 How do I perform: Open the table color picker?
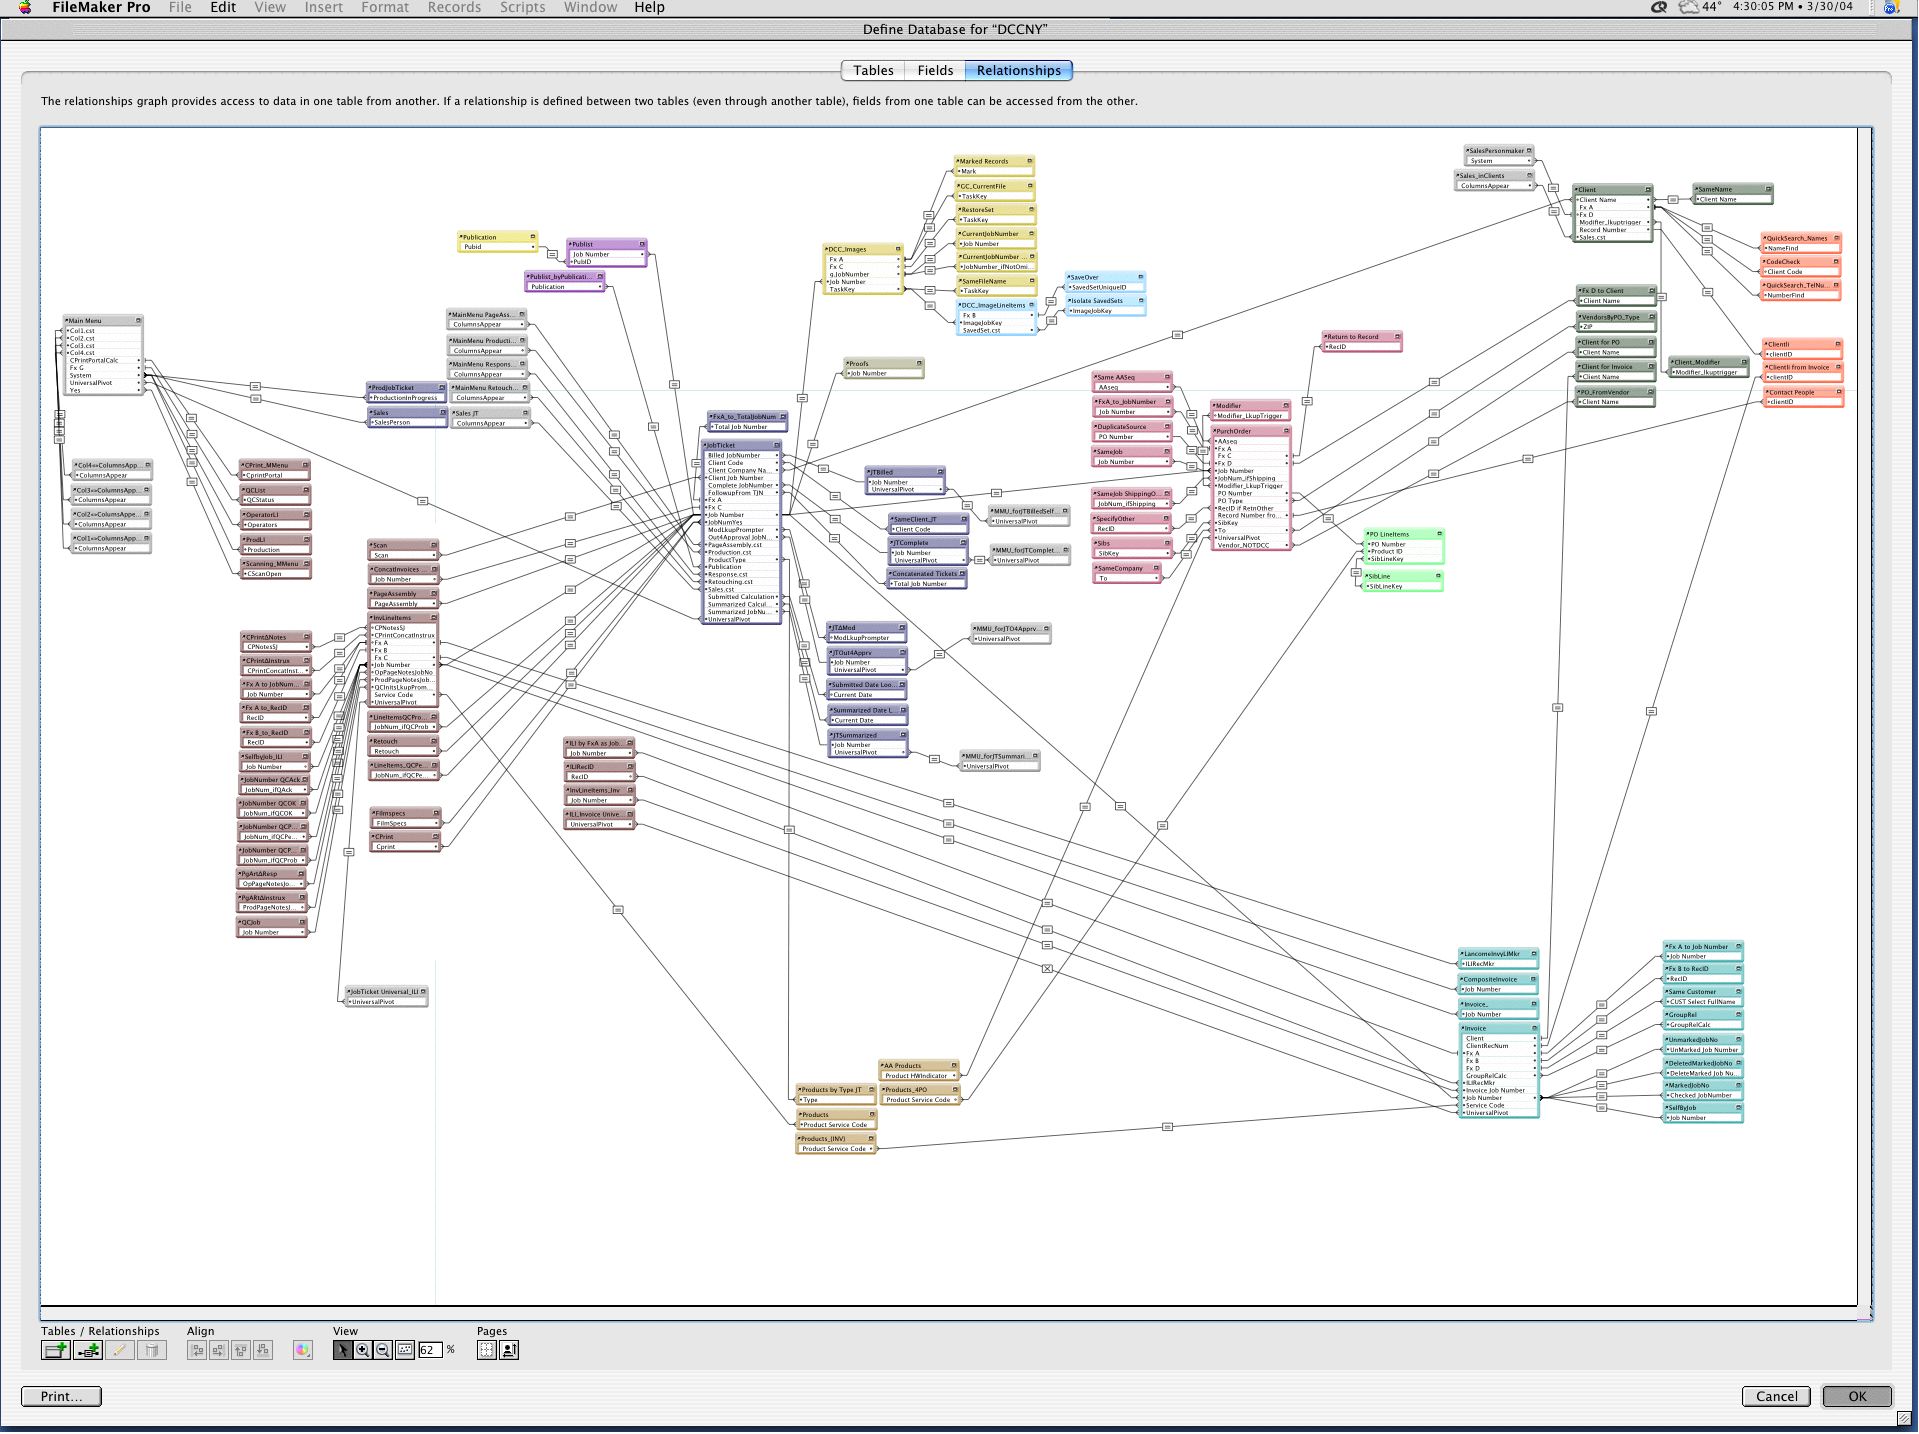pyautogui.click(x=302, y=1351)
